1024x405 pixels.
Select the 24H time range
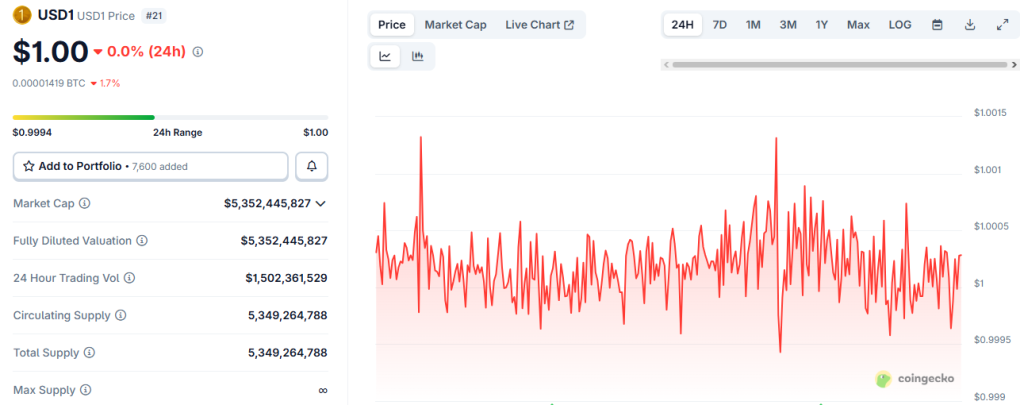coord(683,25)
